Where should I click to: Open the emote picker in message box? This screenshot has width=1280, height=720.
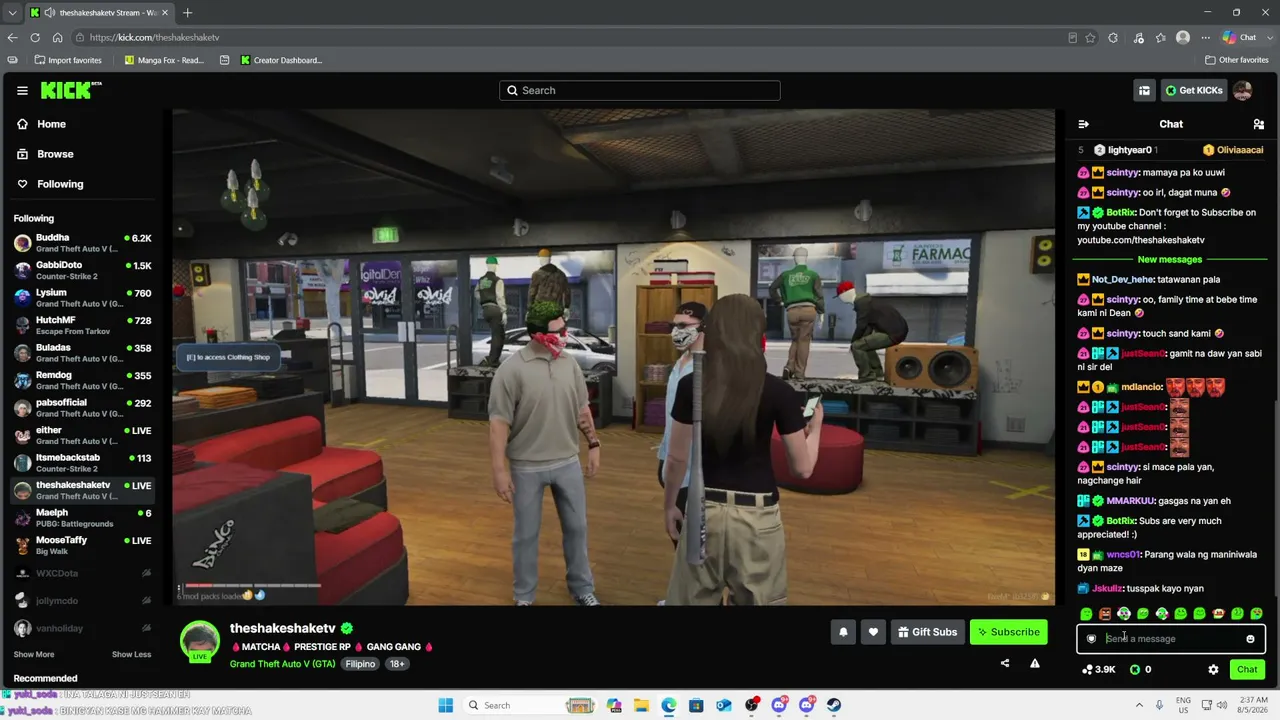(x=1250, y=639)
